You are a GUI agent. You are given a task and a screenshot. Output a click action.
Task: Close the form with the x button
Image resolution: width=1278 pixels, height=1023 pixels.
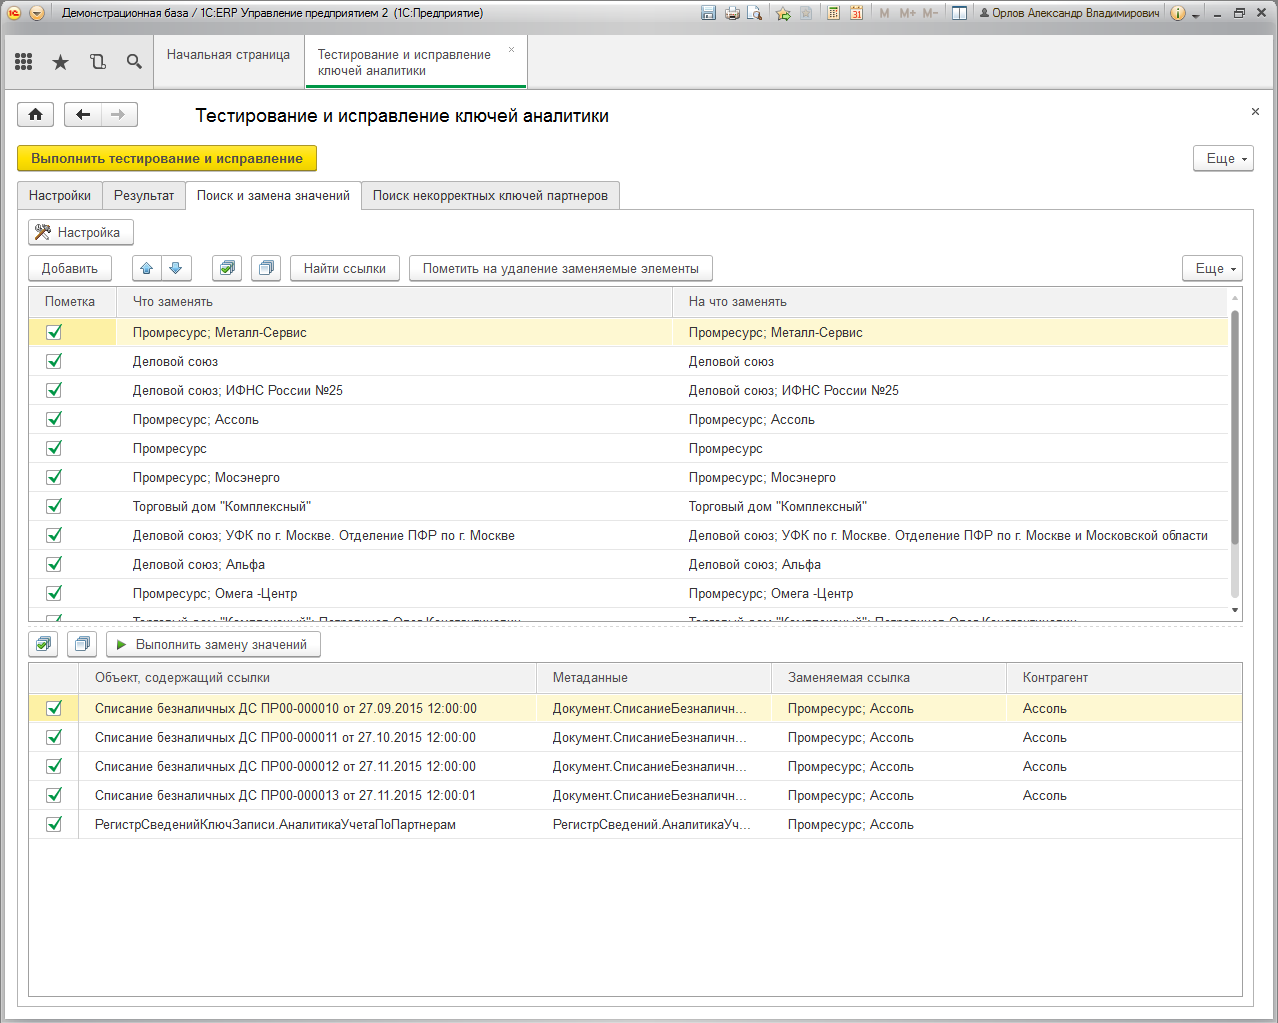(x=1255, y=111)
